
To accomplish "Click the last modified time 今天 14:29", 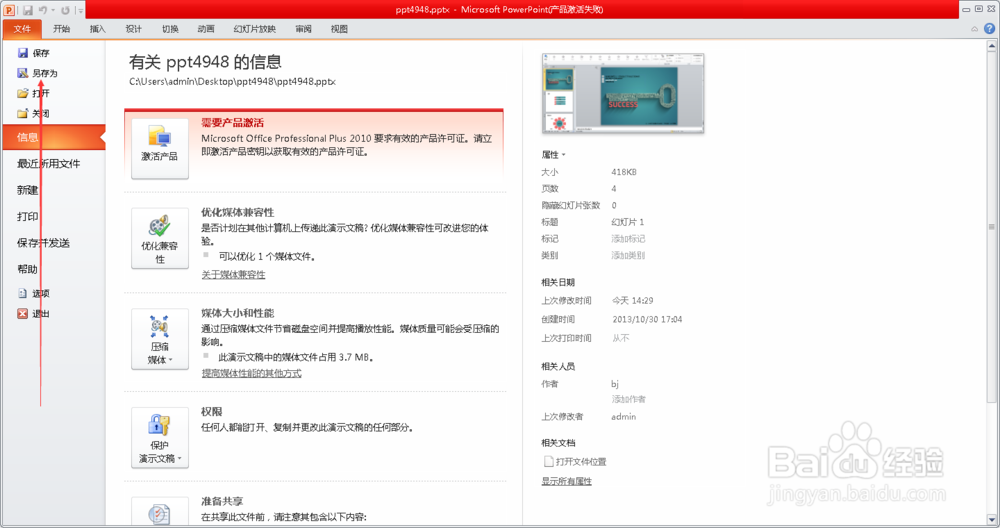I will [x=633, y=300].
